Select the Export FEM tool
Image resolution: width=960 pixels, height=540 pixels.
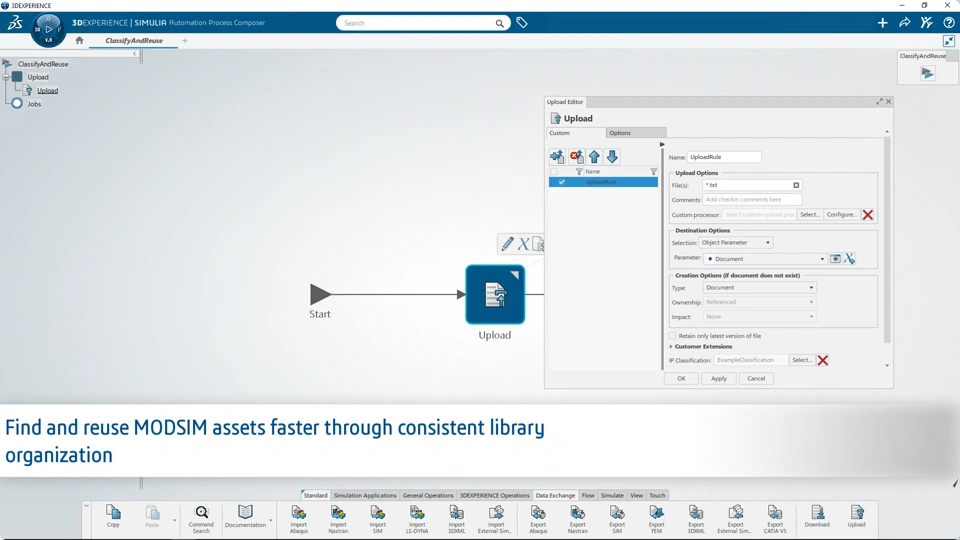(x=656, y=519)
